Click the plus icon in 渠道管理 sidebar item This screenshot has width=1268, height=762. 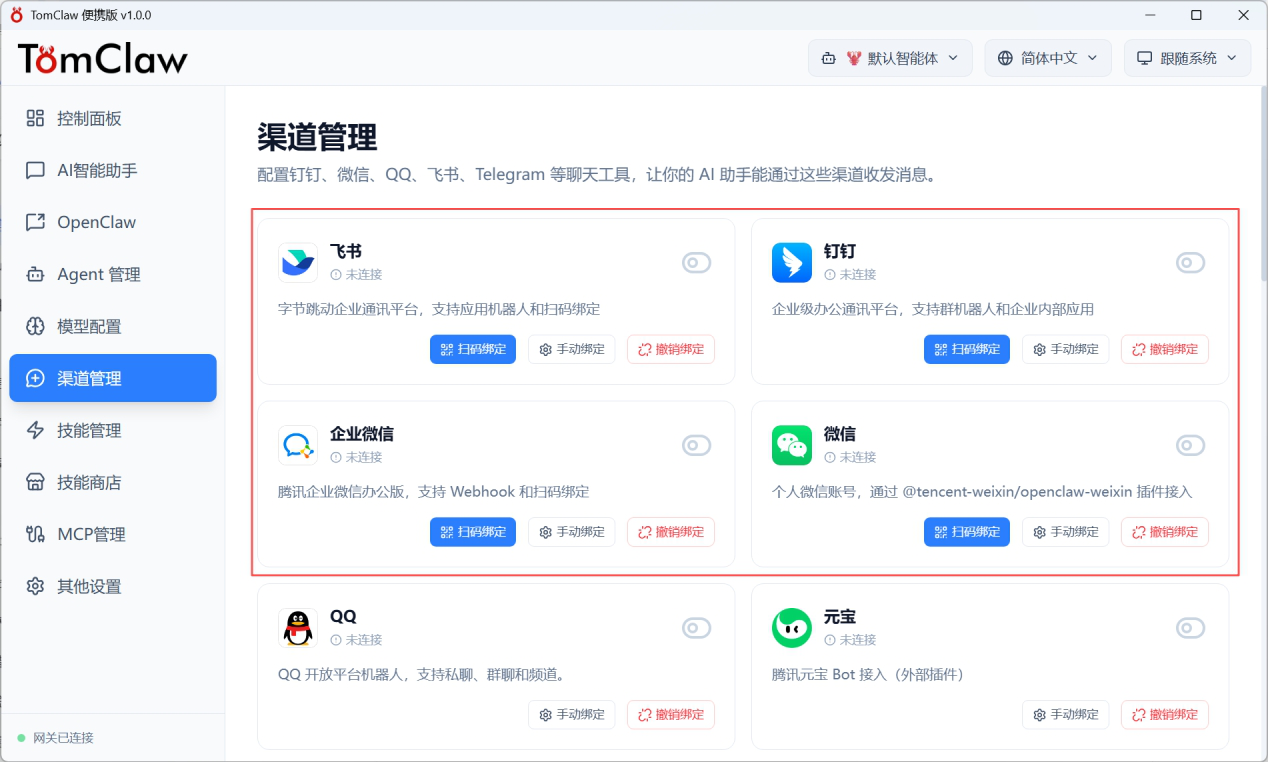tap(35, 378)
